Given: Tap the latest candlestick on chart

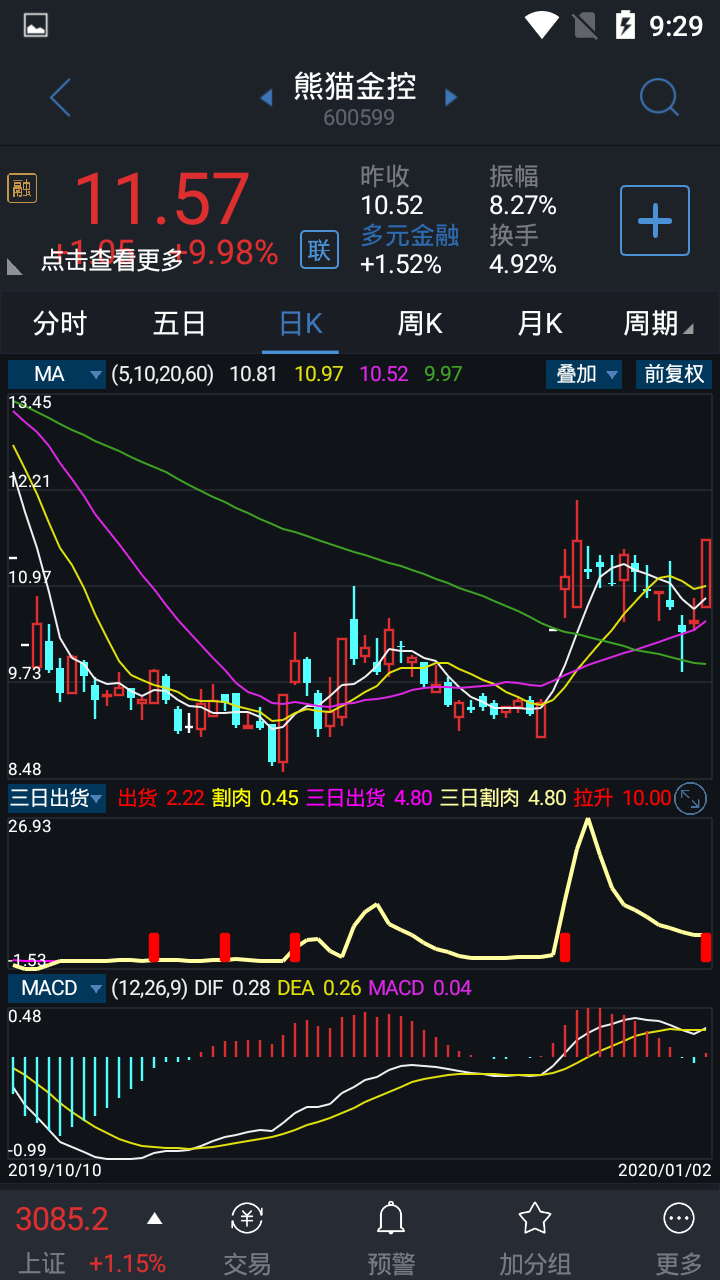Looking at the screenshot, I should pyautogui.click(x=706, y=572).
